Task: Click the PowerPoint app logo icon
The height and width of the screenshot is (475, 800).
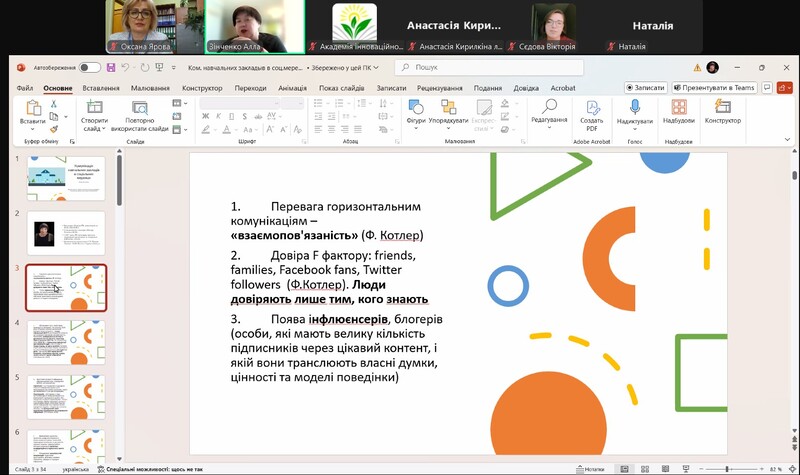Action: coord(20,67)
